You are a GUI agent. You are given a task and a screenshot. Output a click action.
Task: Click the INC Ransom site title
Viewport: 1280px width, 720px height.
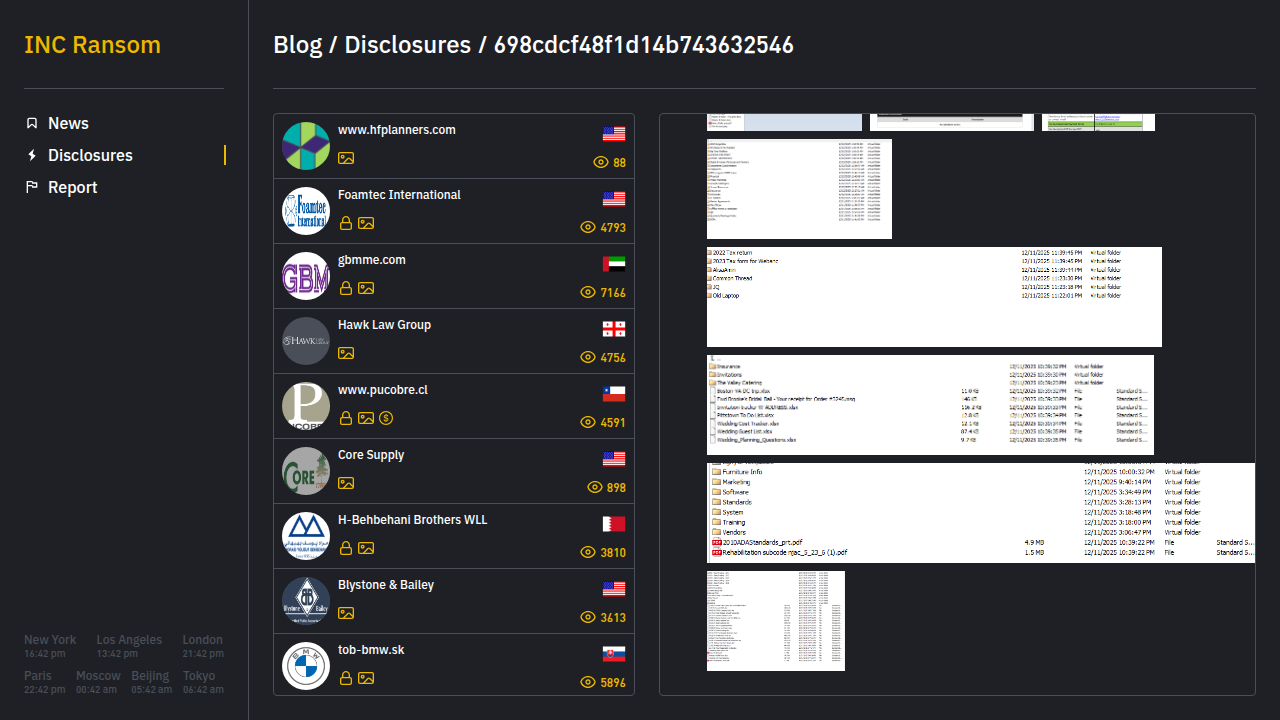pos(92,45)
